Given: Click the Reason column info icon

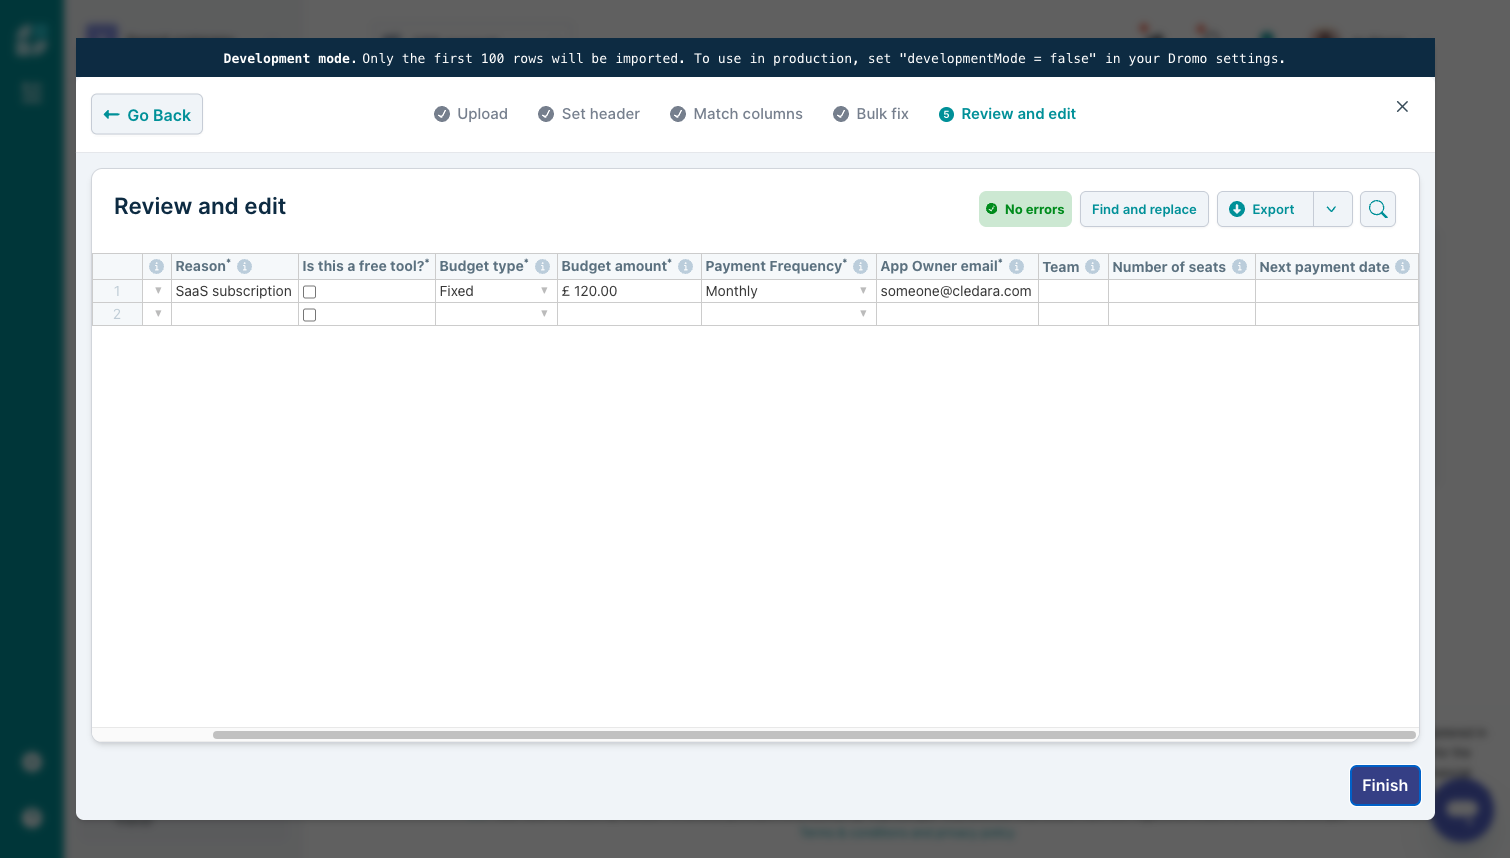Looking at the screenshot, I should (244, 266).
